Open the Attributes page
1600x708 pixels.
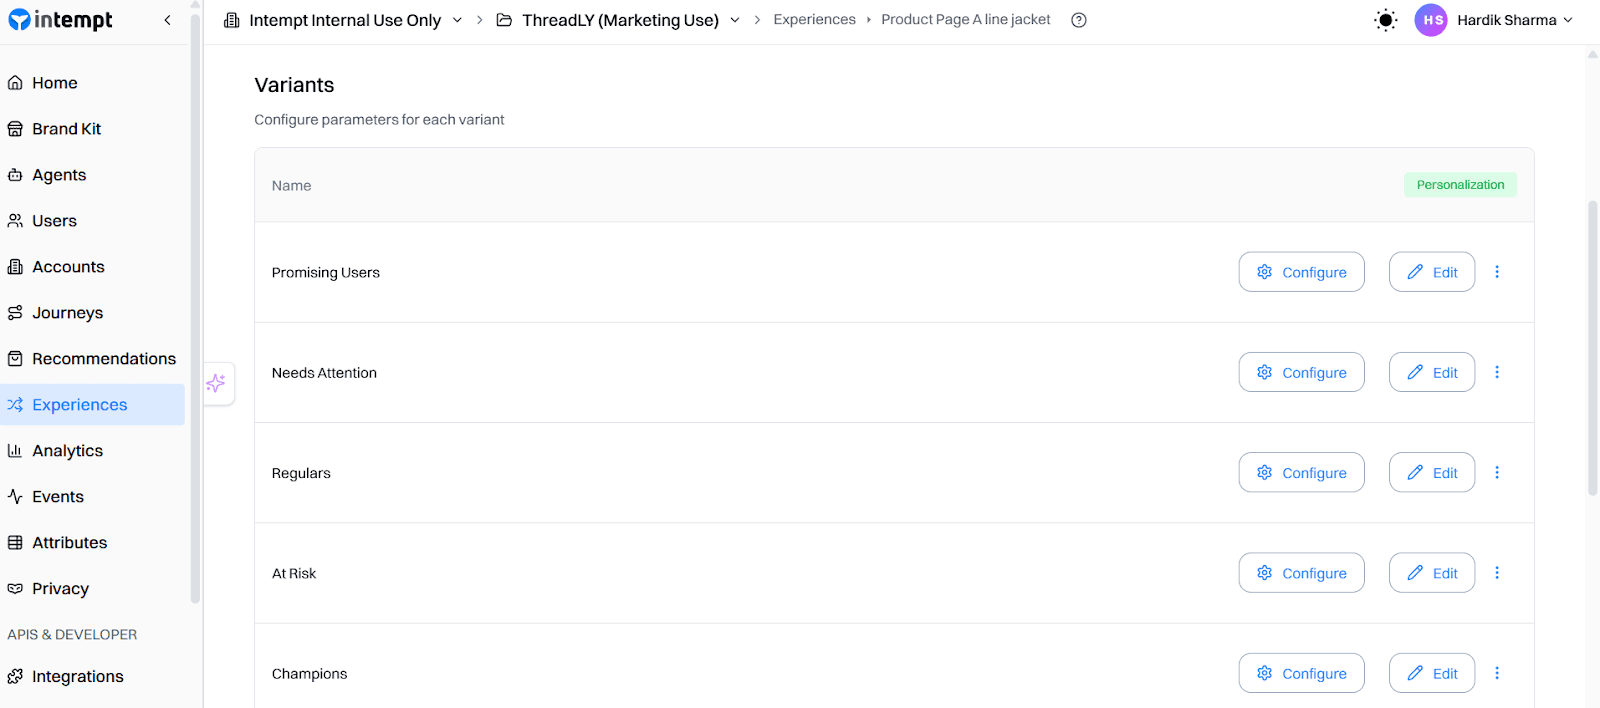92,543
